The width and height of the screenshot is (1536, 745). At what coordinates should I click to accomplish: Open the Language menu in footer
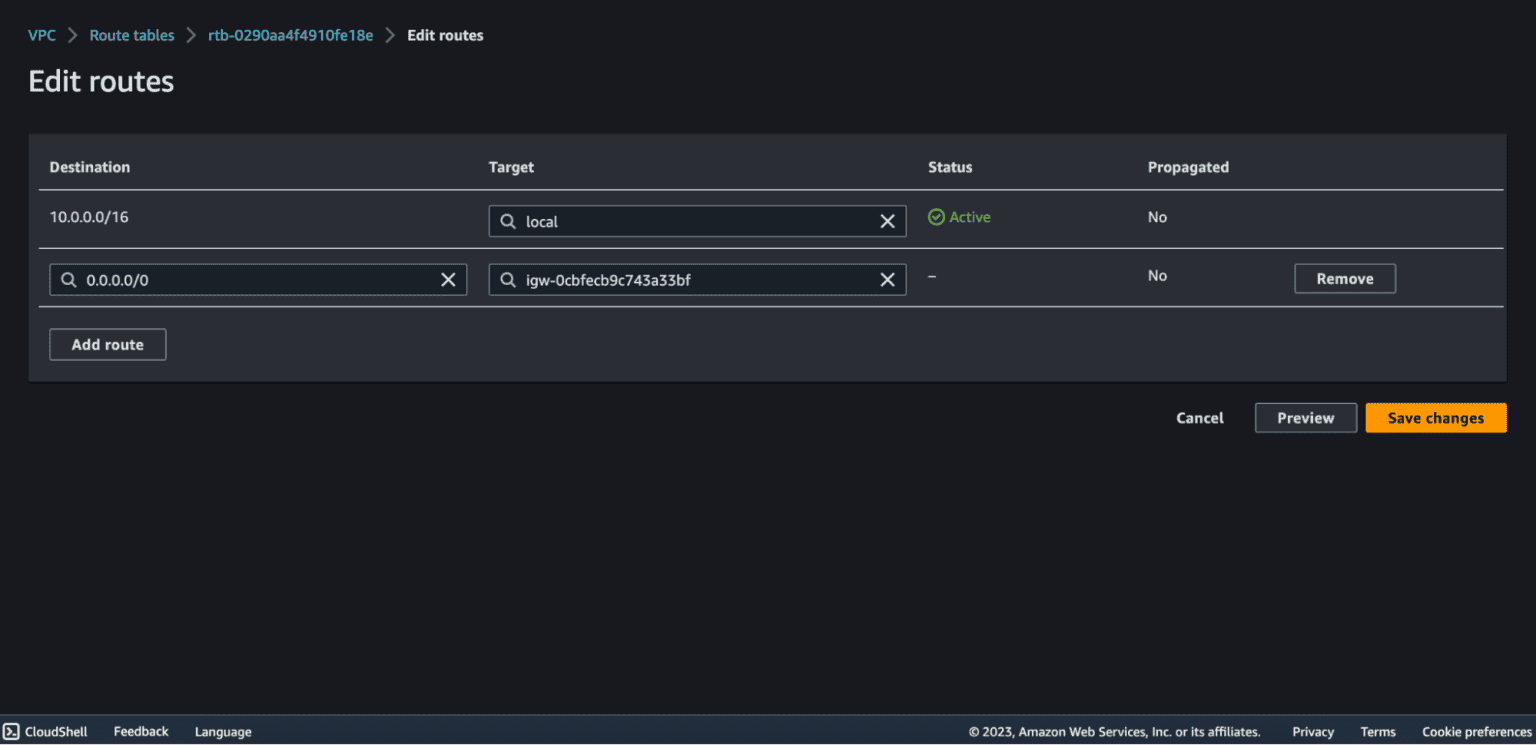[223, 732]
